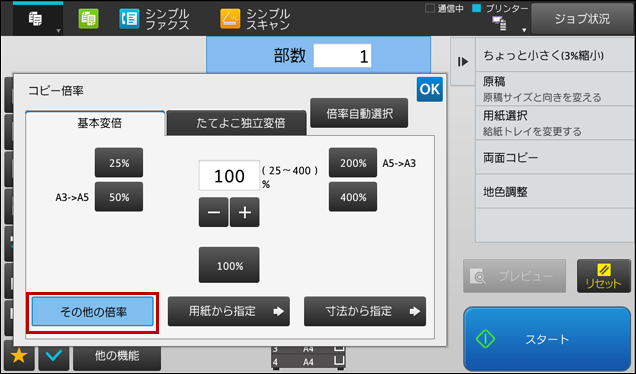Collapse the action panel arrow
The height and width of the screenshot is (374, 636).
[463, 62]
